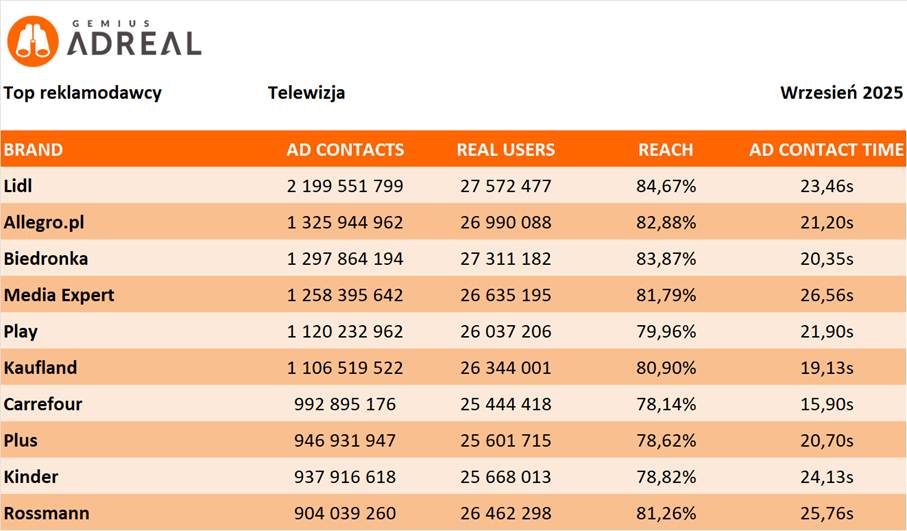Select the AD CONTACTS column header
This screenshot has height=531, width=907.
tap(345, 150)
